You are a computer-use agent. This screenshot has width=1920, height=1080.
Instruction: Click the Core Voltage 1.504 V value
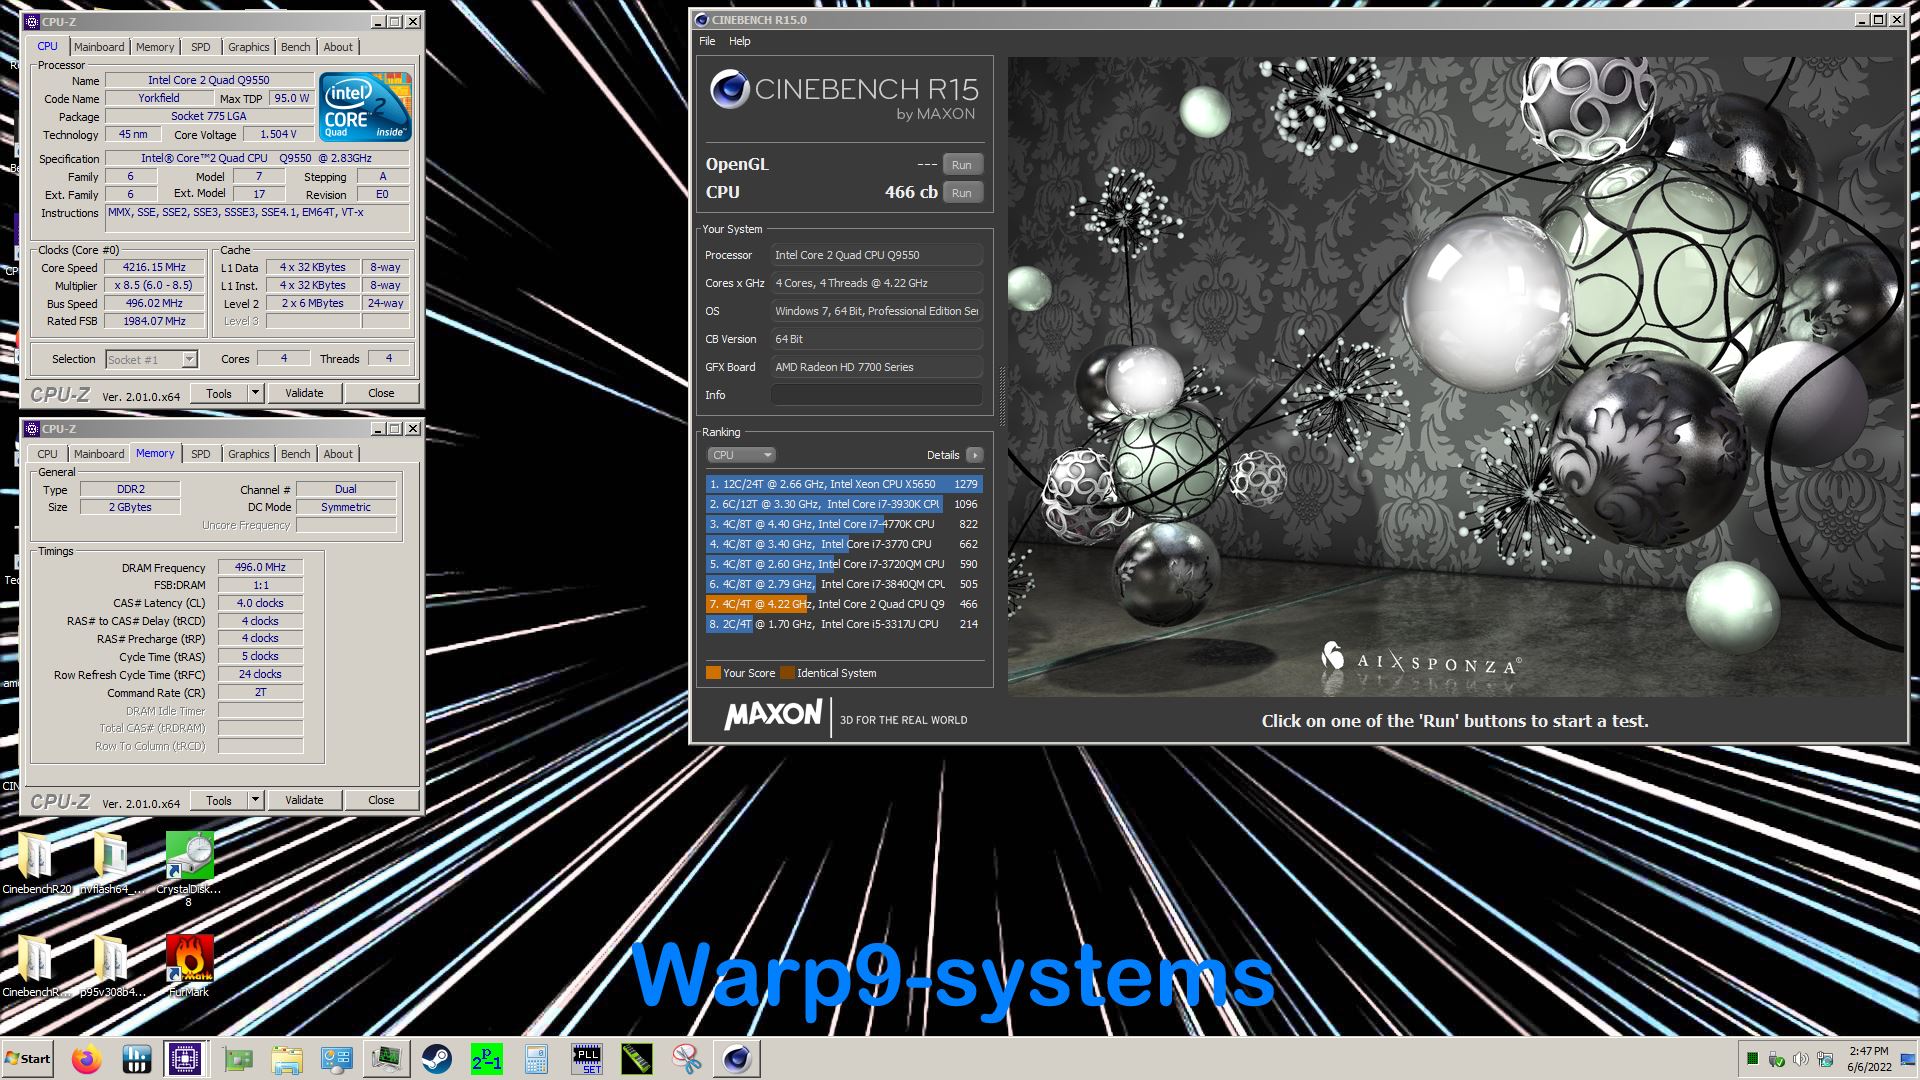click(x=278, y=134)
